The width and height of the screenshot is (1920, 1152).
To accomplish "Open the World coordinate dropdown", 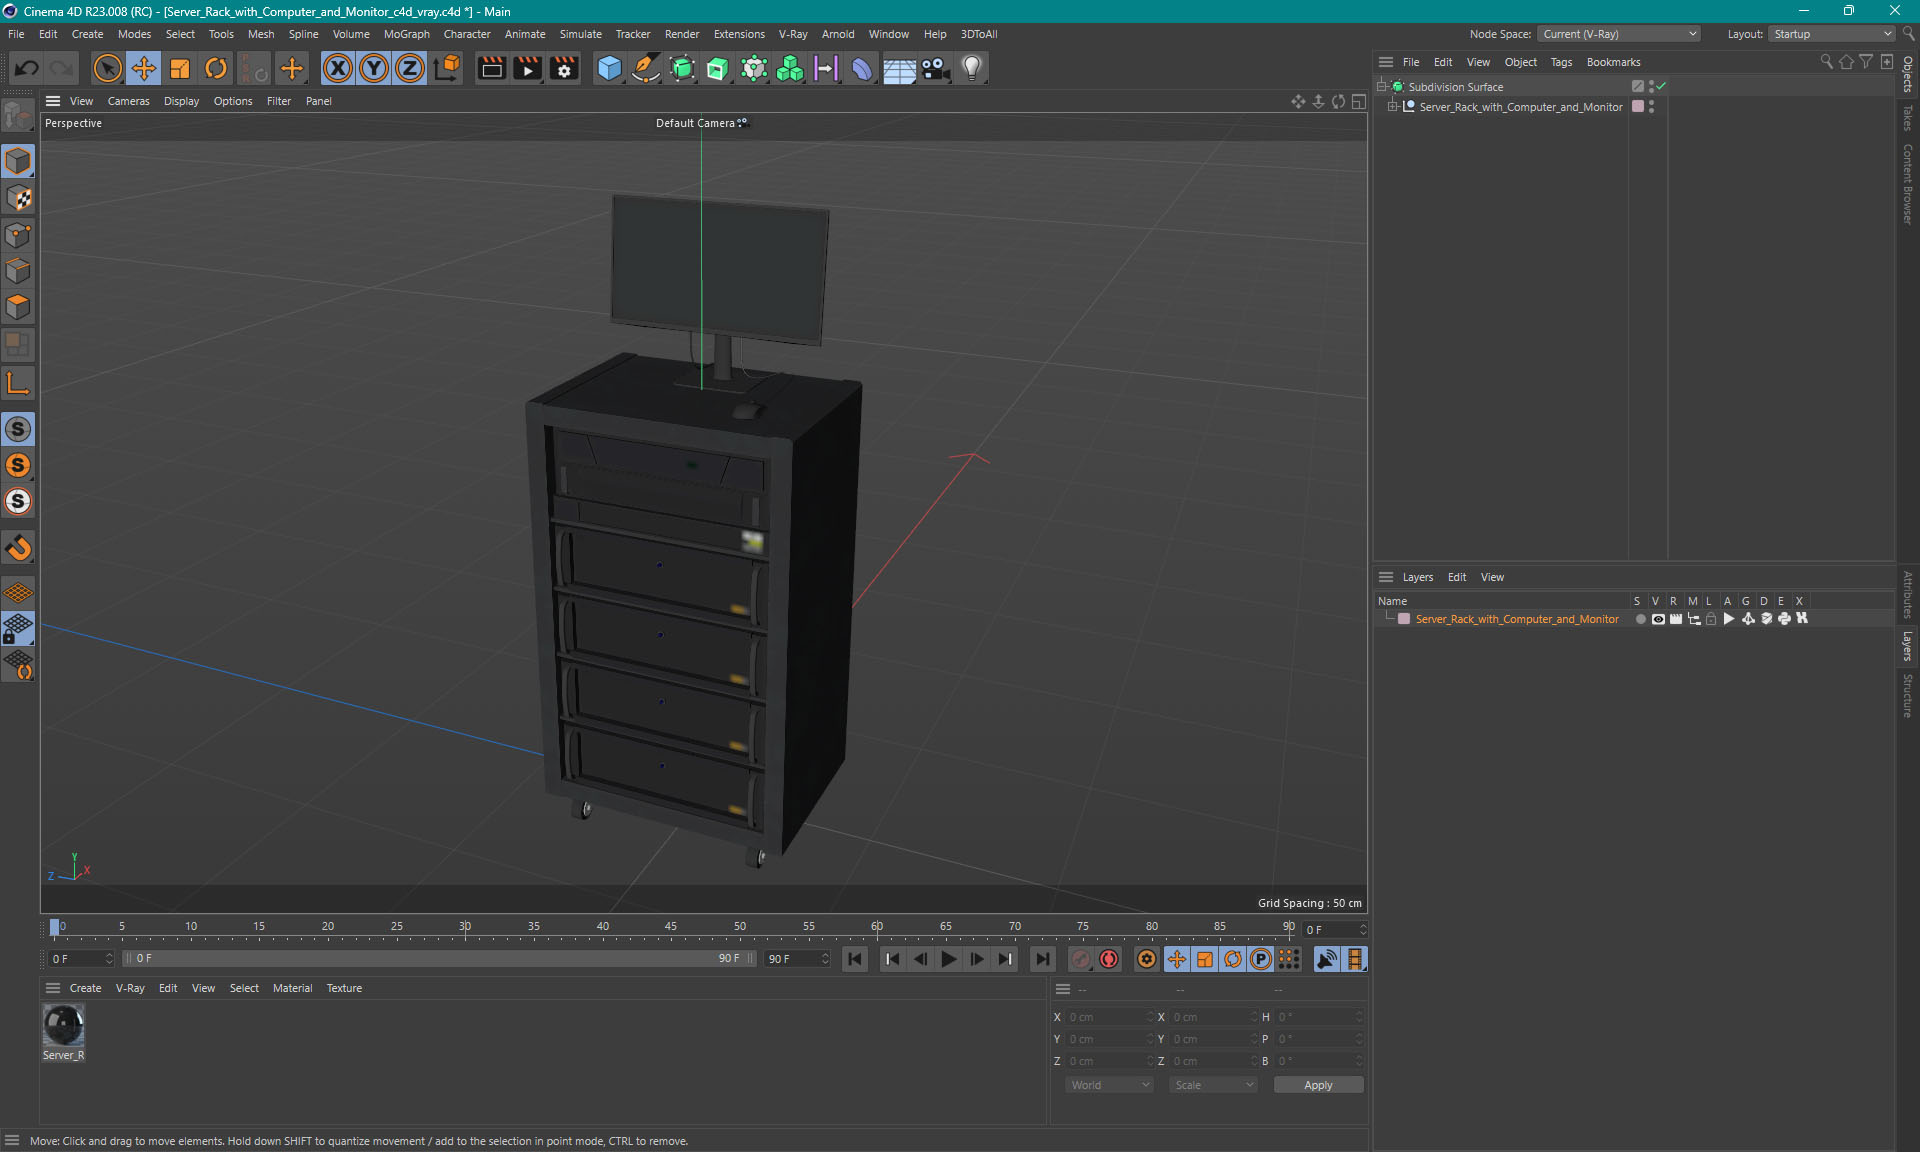I will click(x=1109, y=1085).
